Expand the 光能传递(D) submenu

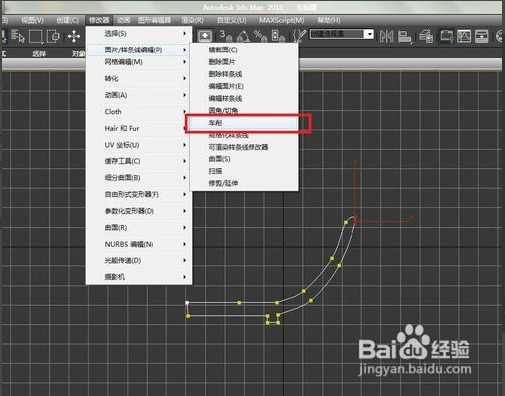(x=139, y=260)
